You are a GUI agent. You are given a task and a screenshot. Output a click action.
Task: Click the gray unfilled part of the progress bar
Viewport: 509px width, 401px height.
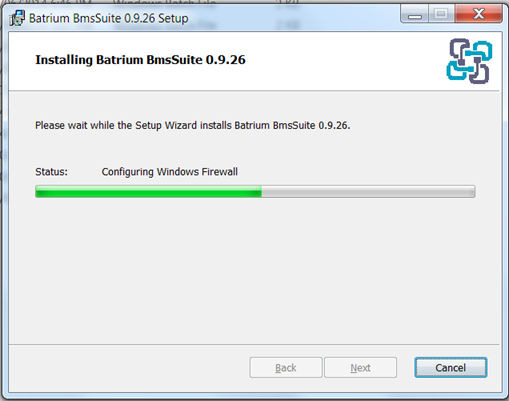[368, 192]
